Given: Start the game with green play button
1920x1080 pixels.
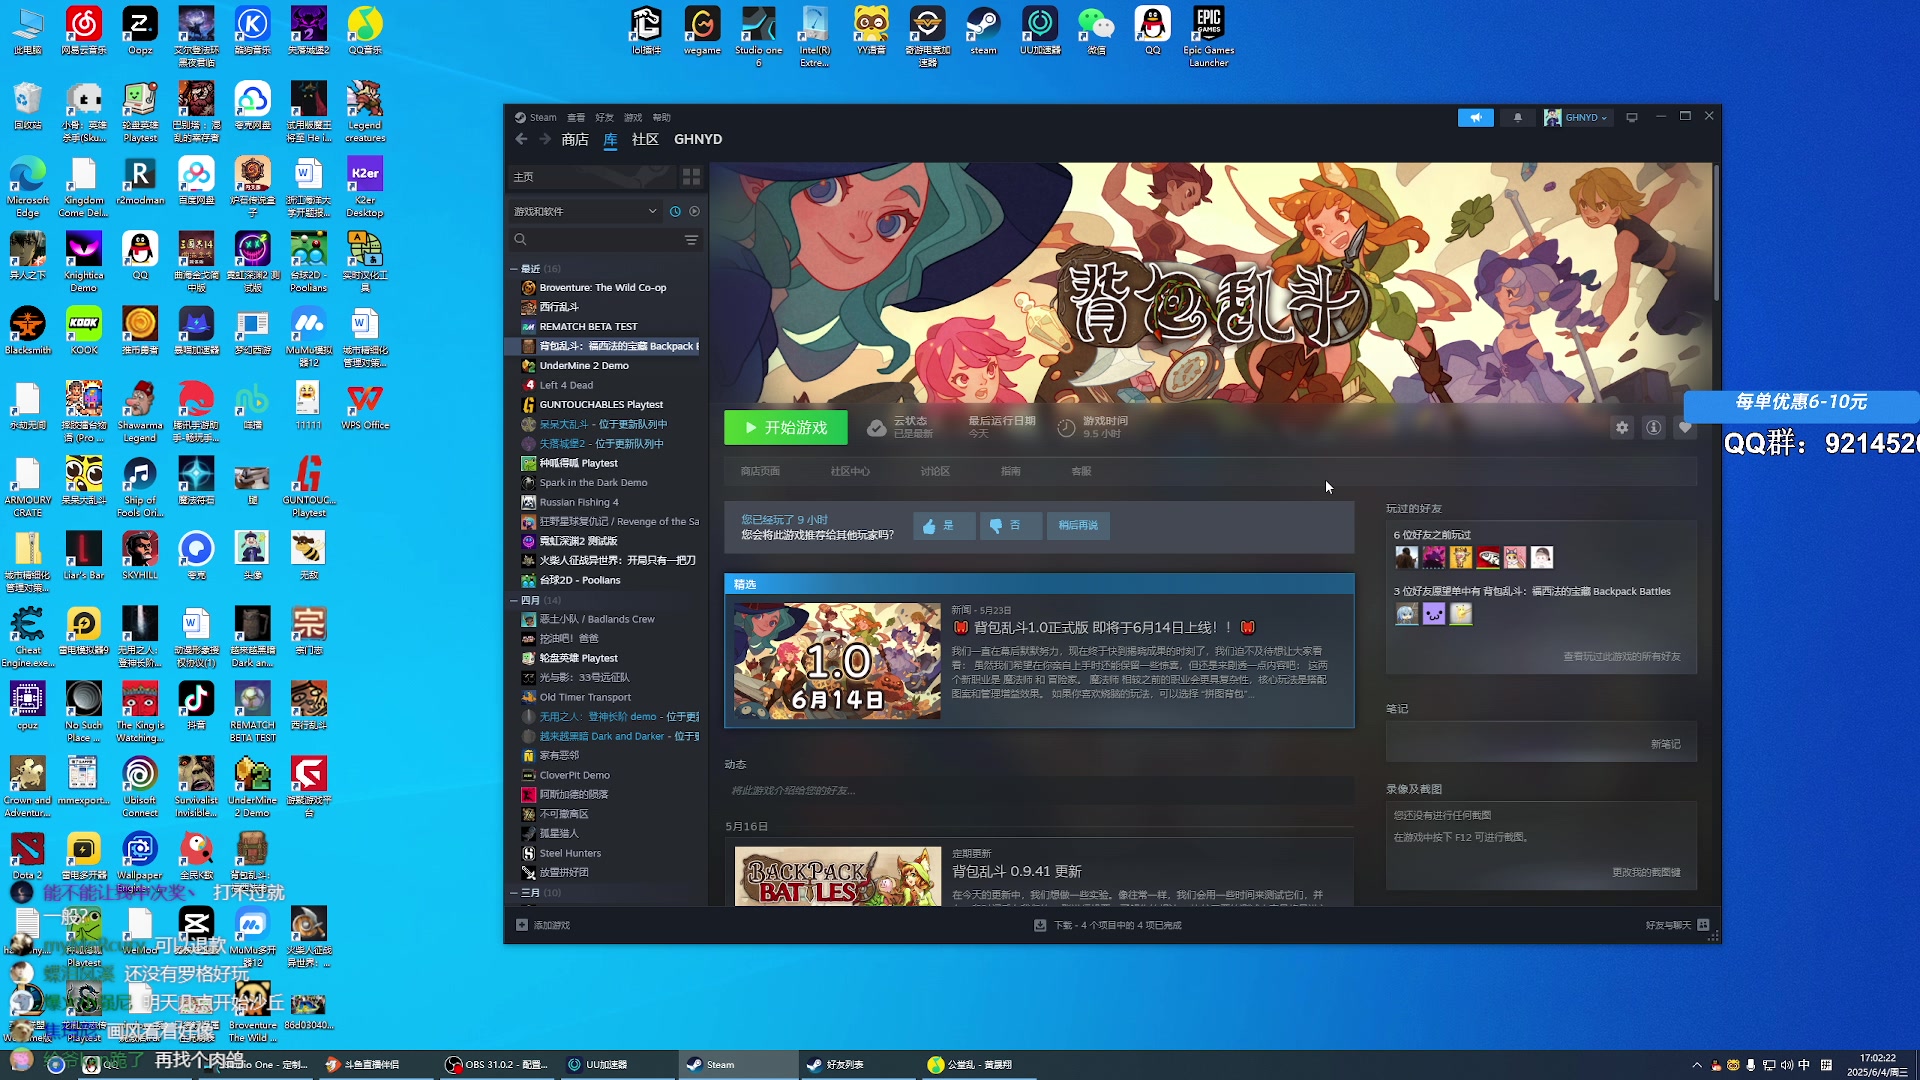Looking at the screenshot, I should (x=786, y=428).
